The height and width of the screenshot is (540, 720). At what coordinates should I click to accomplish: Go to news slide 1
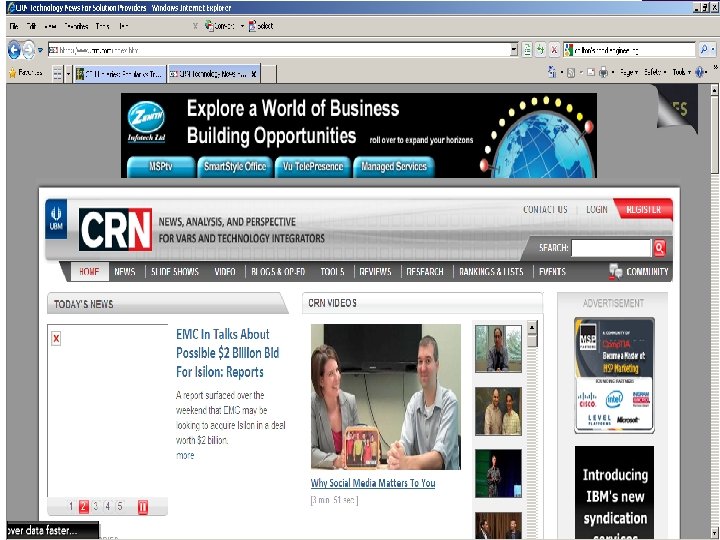coord(71,506)
